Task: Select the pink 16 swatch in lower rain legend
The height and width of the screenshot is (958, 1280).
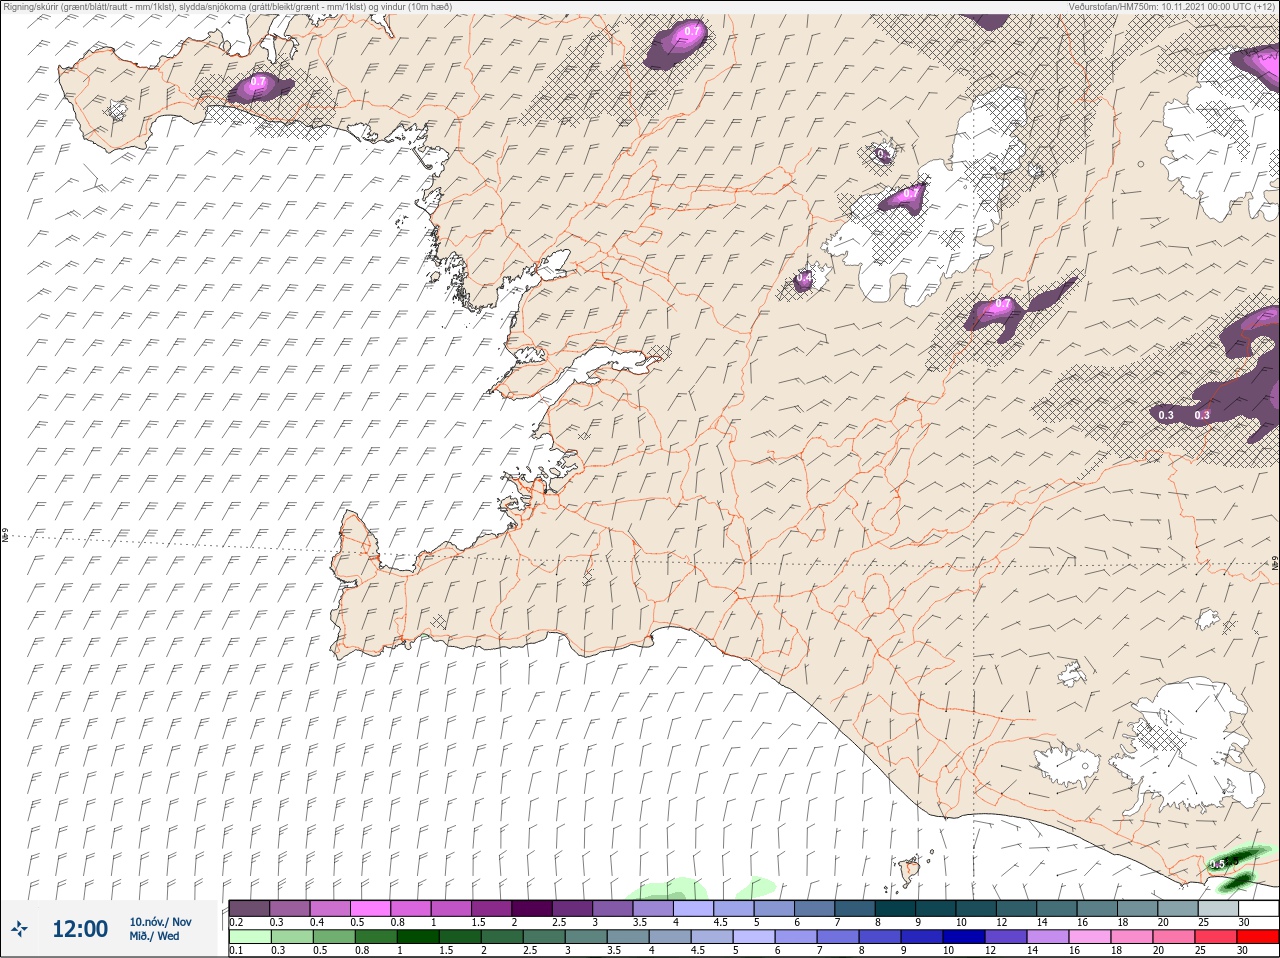Action: [x=1090, y=937]
